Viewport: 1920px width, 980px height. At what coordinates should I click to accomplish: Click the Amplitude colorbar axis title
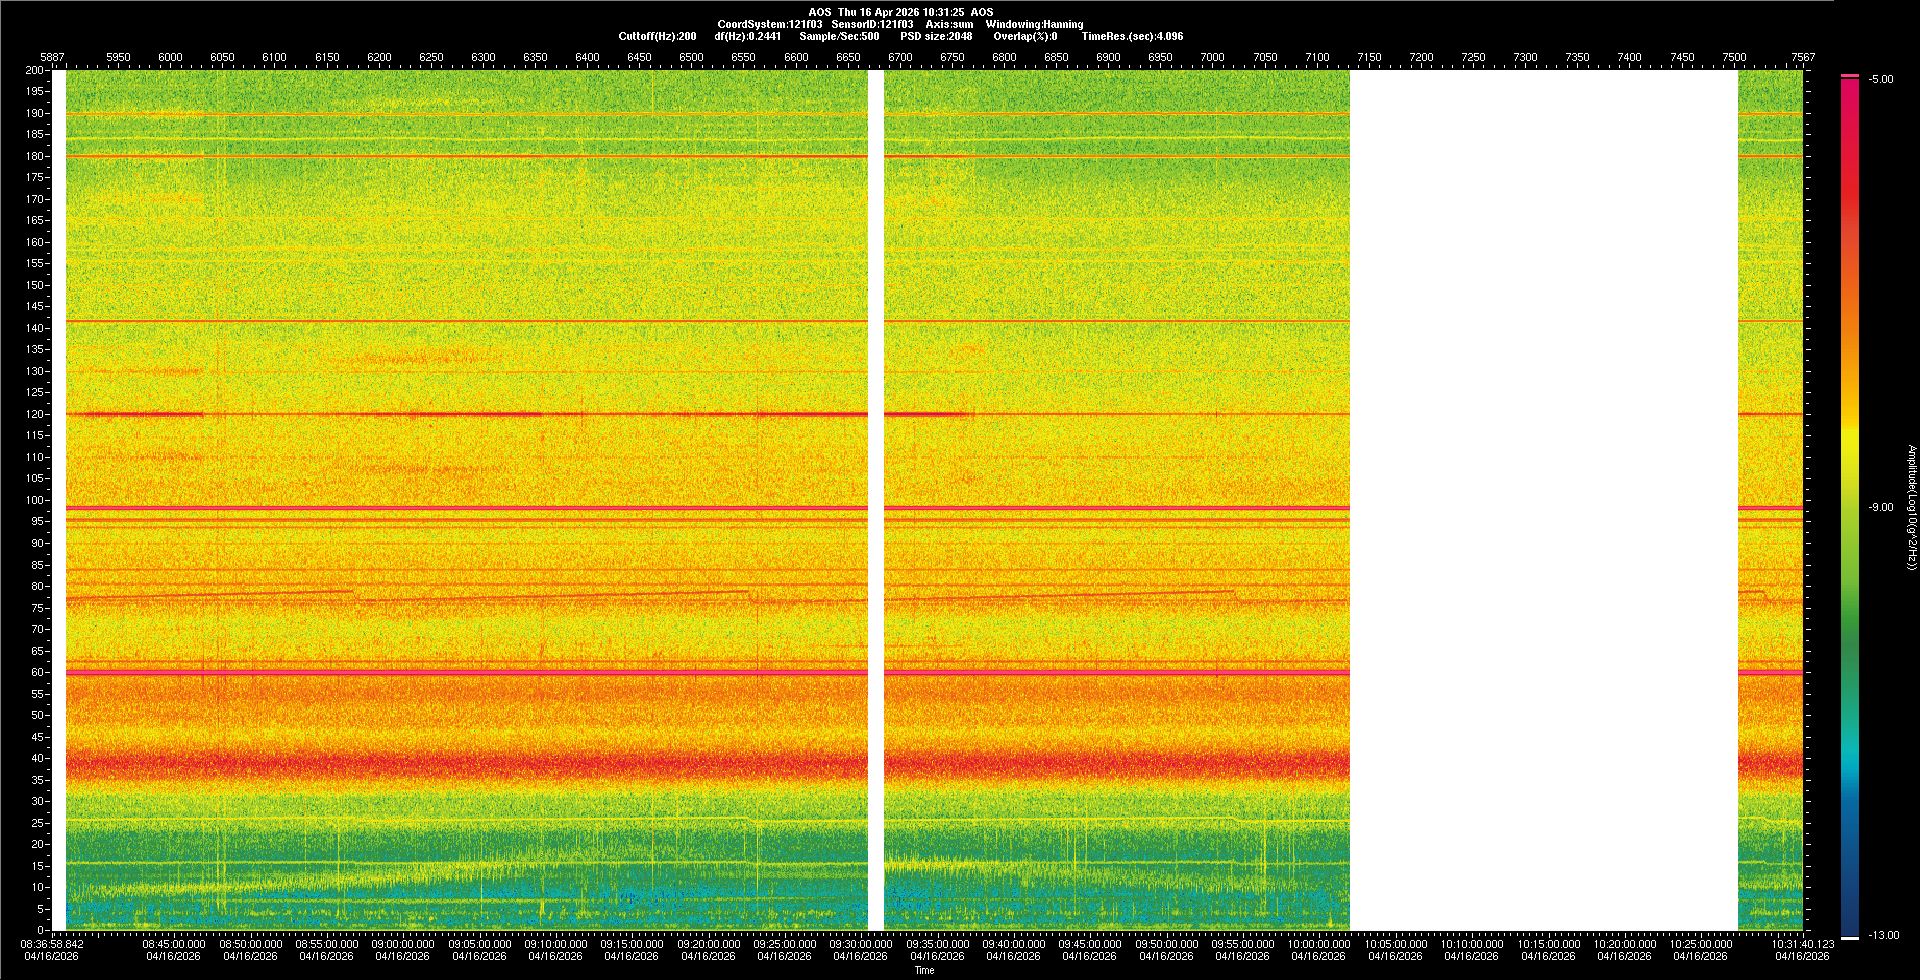[x=1911, y=507]
